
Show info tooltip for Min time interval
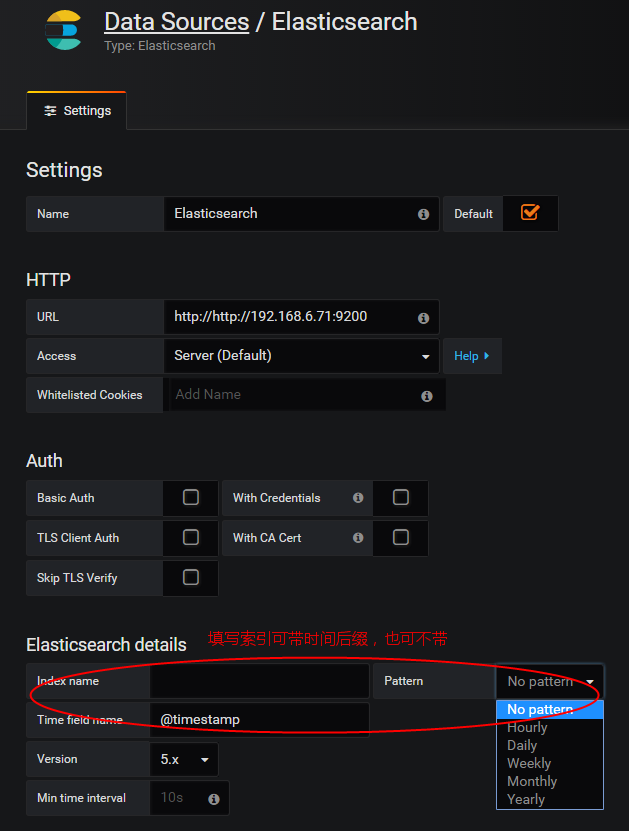(214, 799)
